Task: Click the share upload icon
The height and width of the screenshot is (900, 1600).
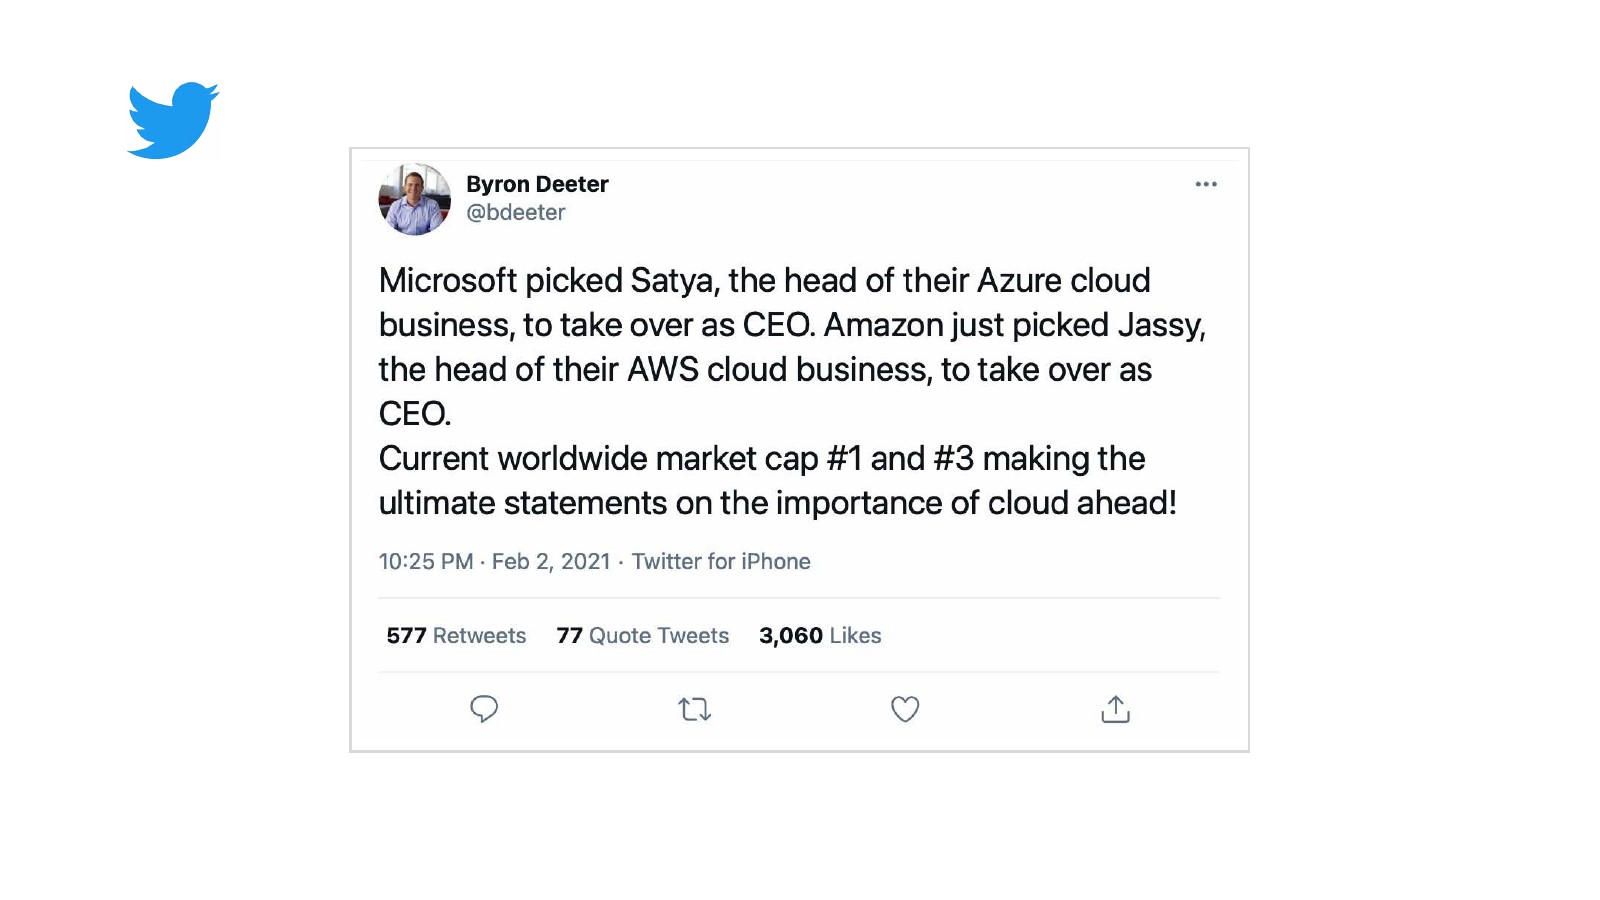Action: coord(1115,709)
